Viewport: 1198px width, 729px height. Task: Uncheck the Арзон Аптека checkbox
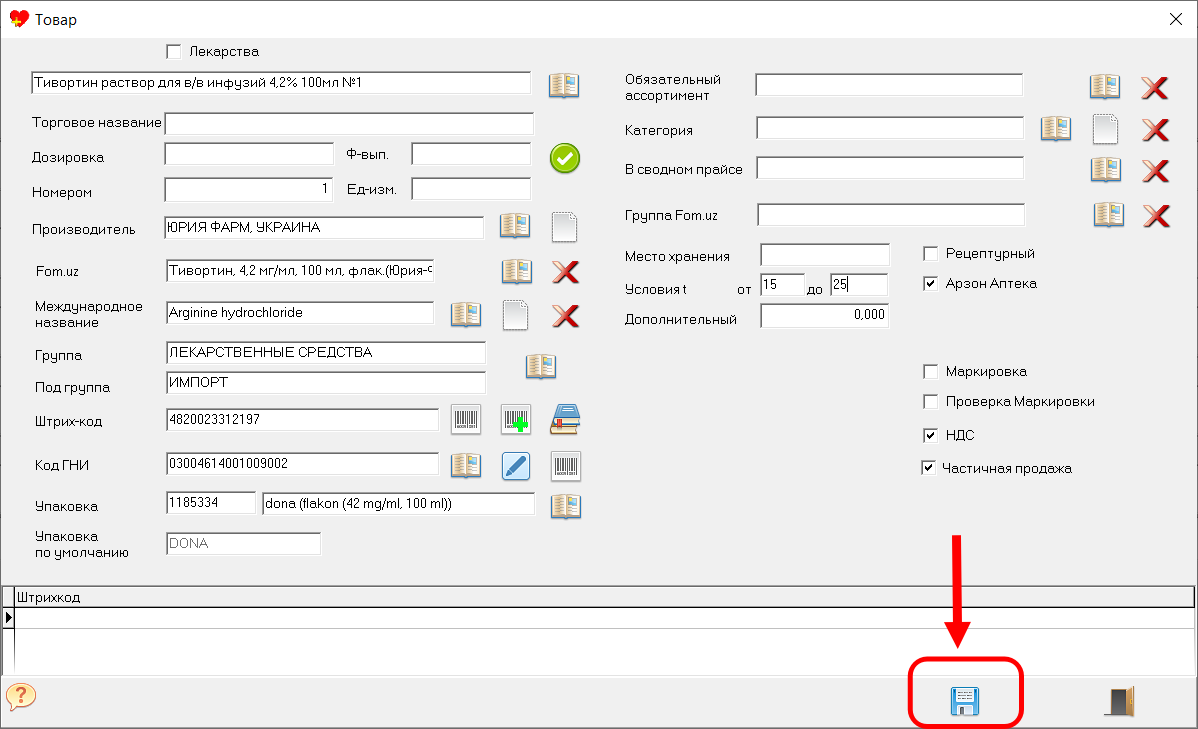931,284
